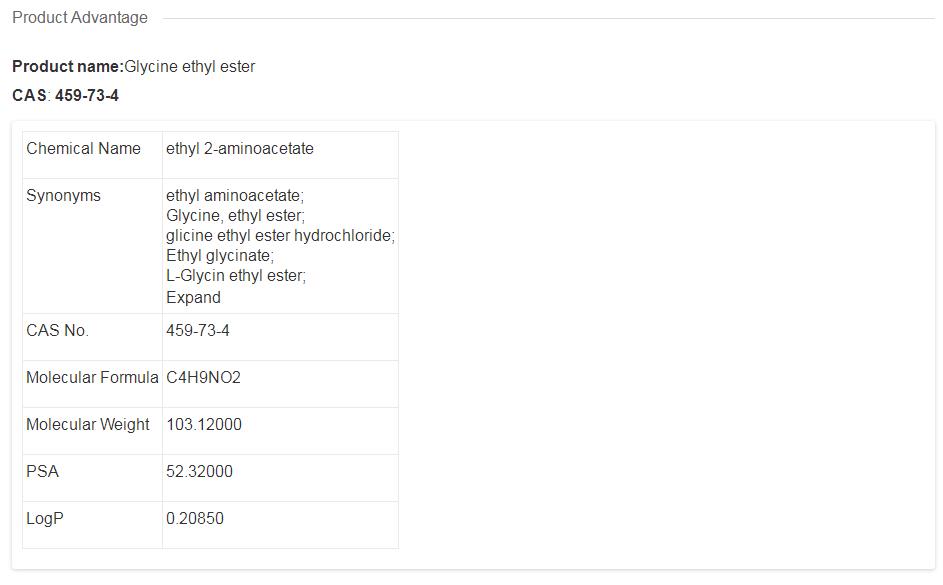Select the Chemical Name row label

click(83, 149)
